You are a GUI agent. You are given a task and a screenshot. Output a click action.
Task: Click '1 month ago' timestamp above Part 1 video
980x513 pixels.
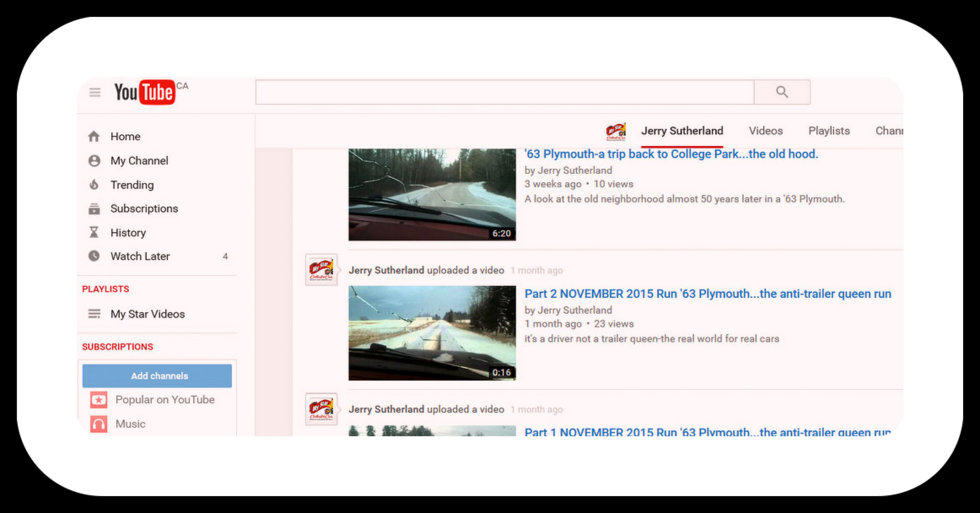pos(536,409)
